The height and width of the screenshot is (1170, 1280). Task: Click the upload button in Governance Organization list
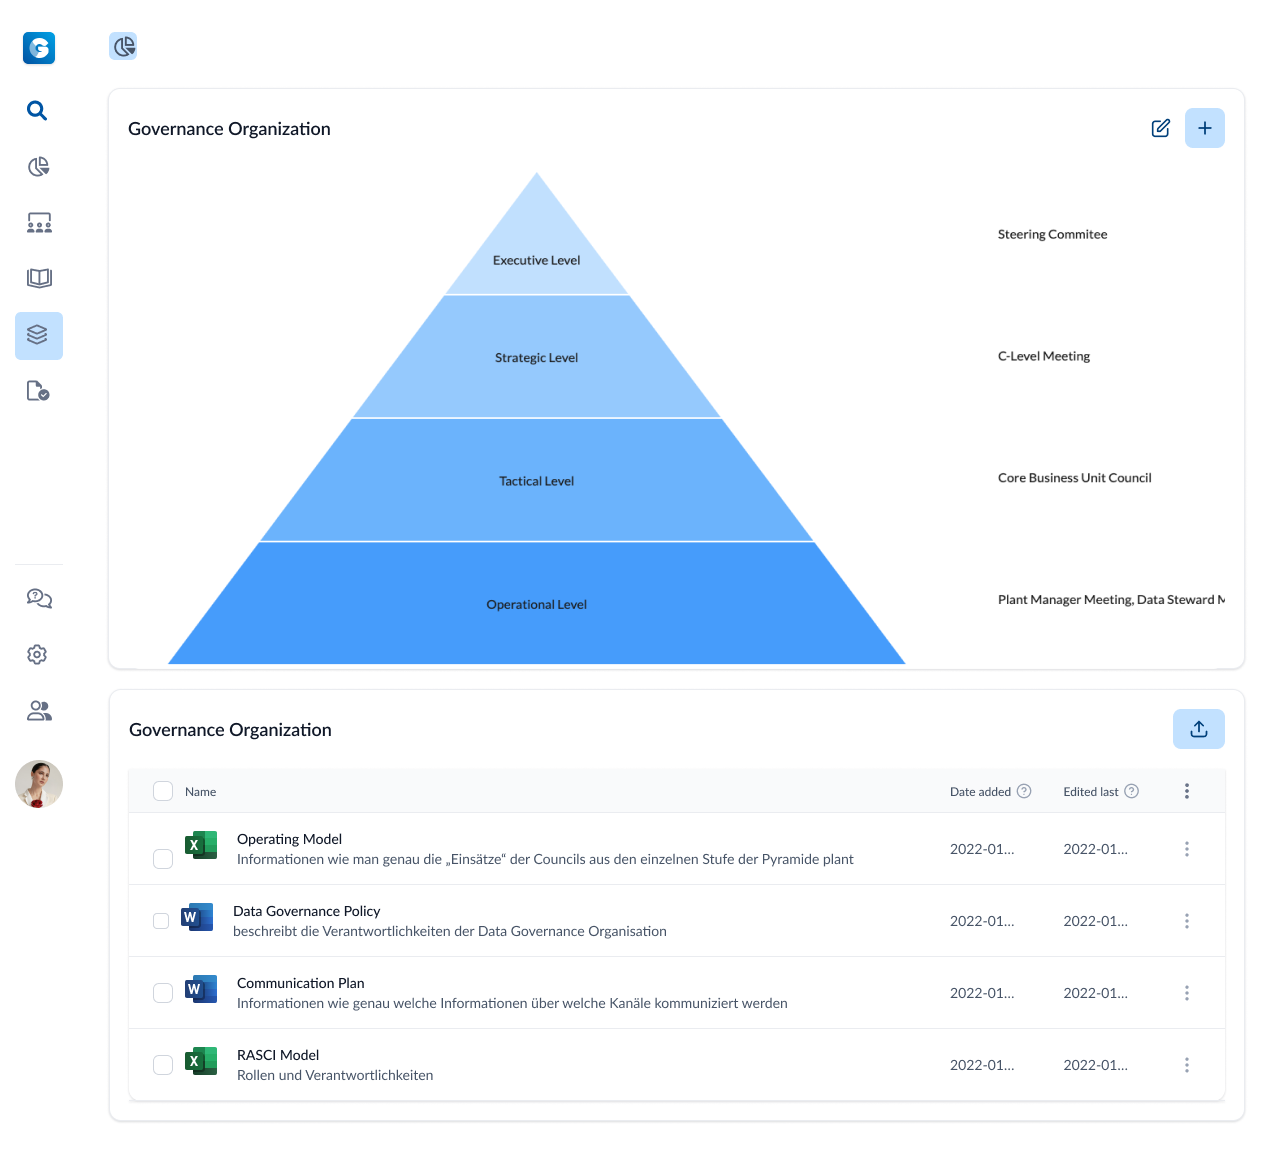point(1198,729)
